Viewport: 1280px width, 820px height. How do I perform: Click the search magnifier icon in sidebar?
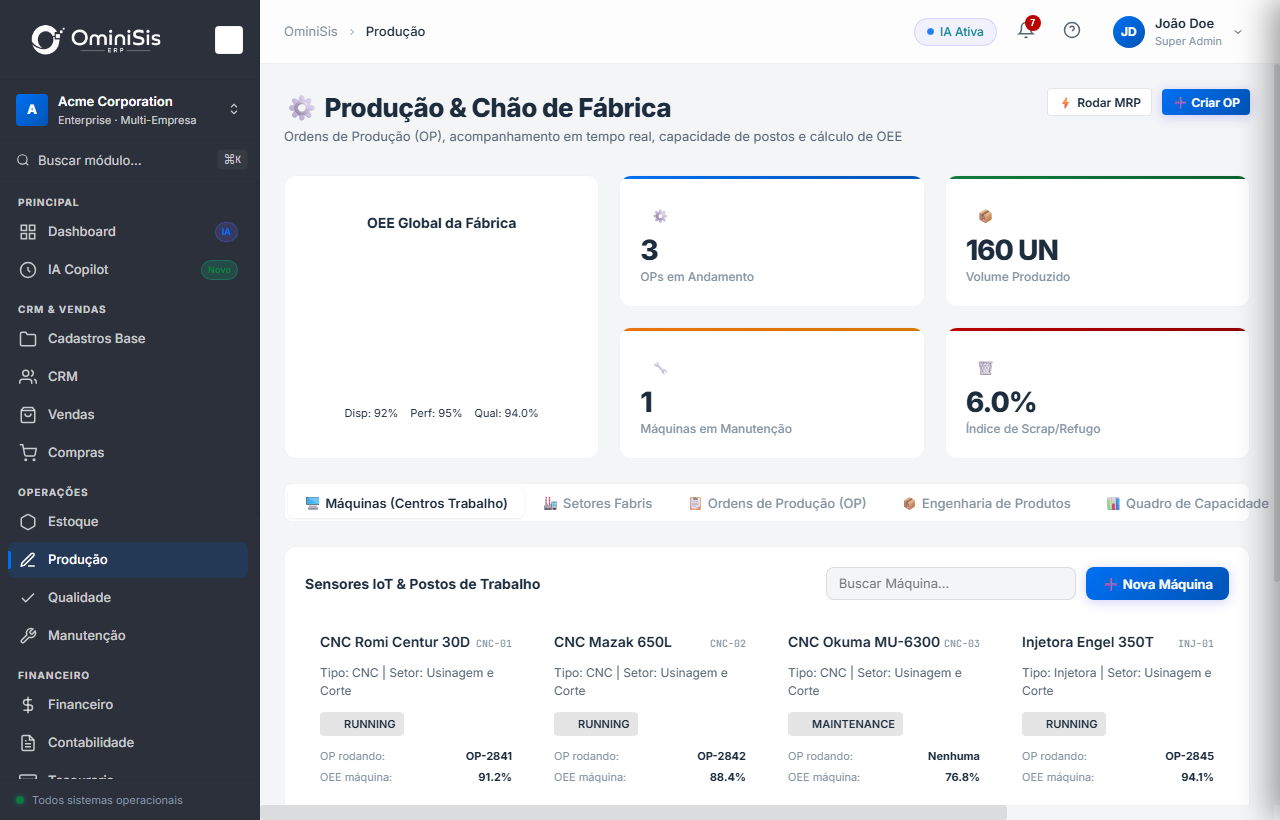coord(24,160)
